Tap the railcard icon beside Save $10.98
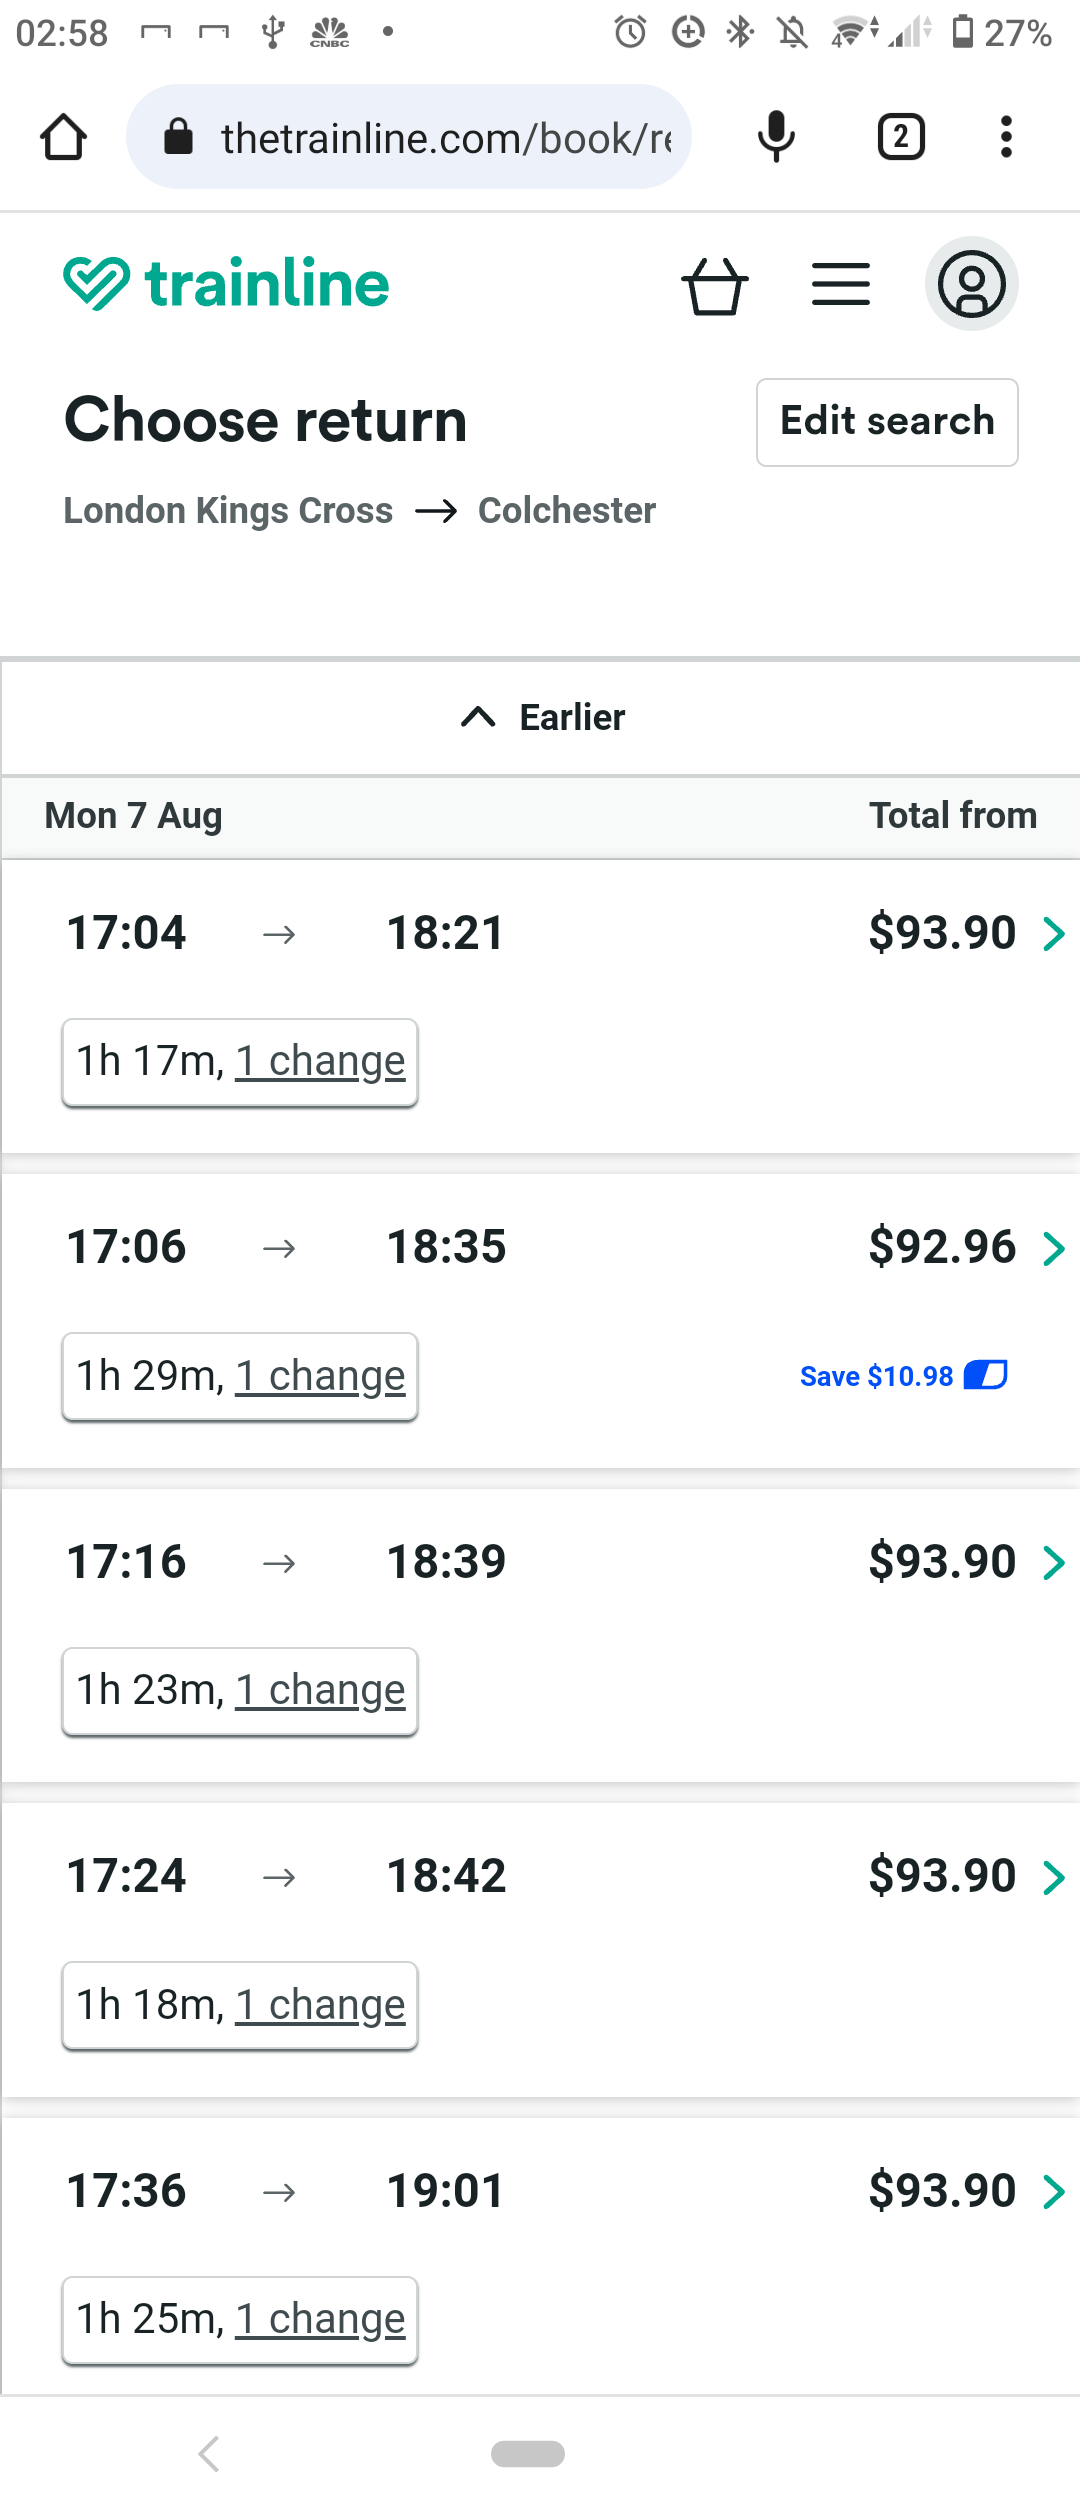The height and width of the screenshot is (2520, 1080). [x=985, y=1376]
